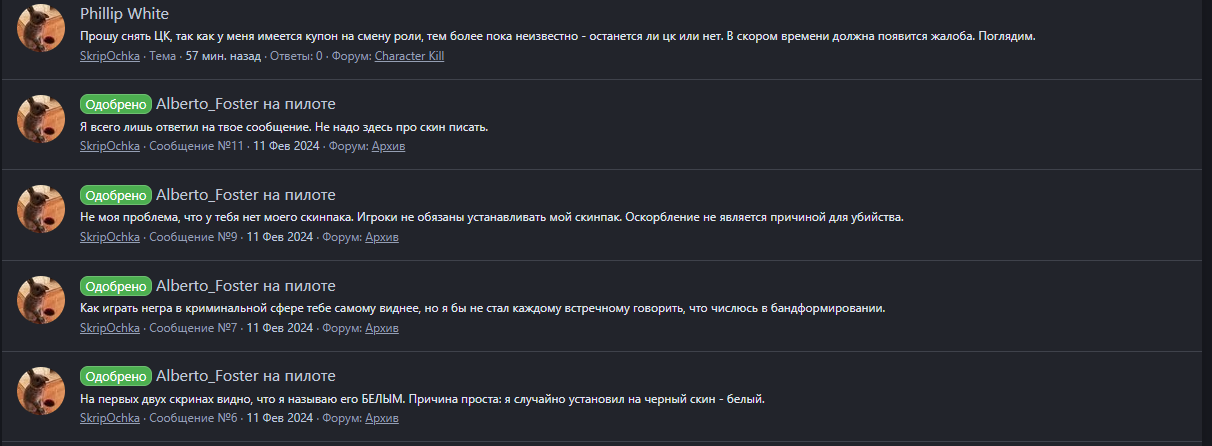The height and width of the screenshot is (446, 1212).
Task: Click the avatar next to message №6
Action: pos(42,391)
